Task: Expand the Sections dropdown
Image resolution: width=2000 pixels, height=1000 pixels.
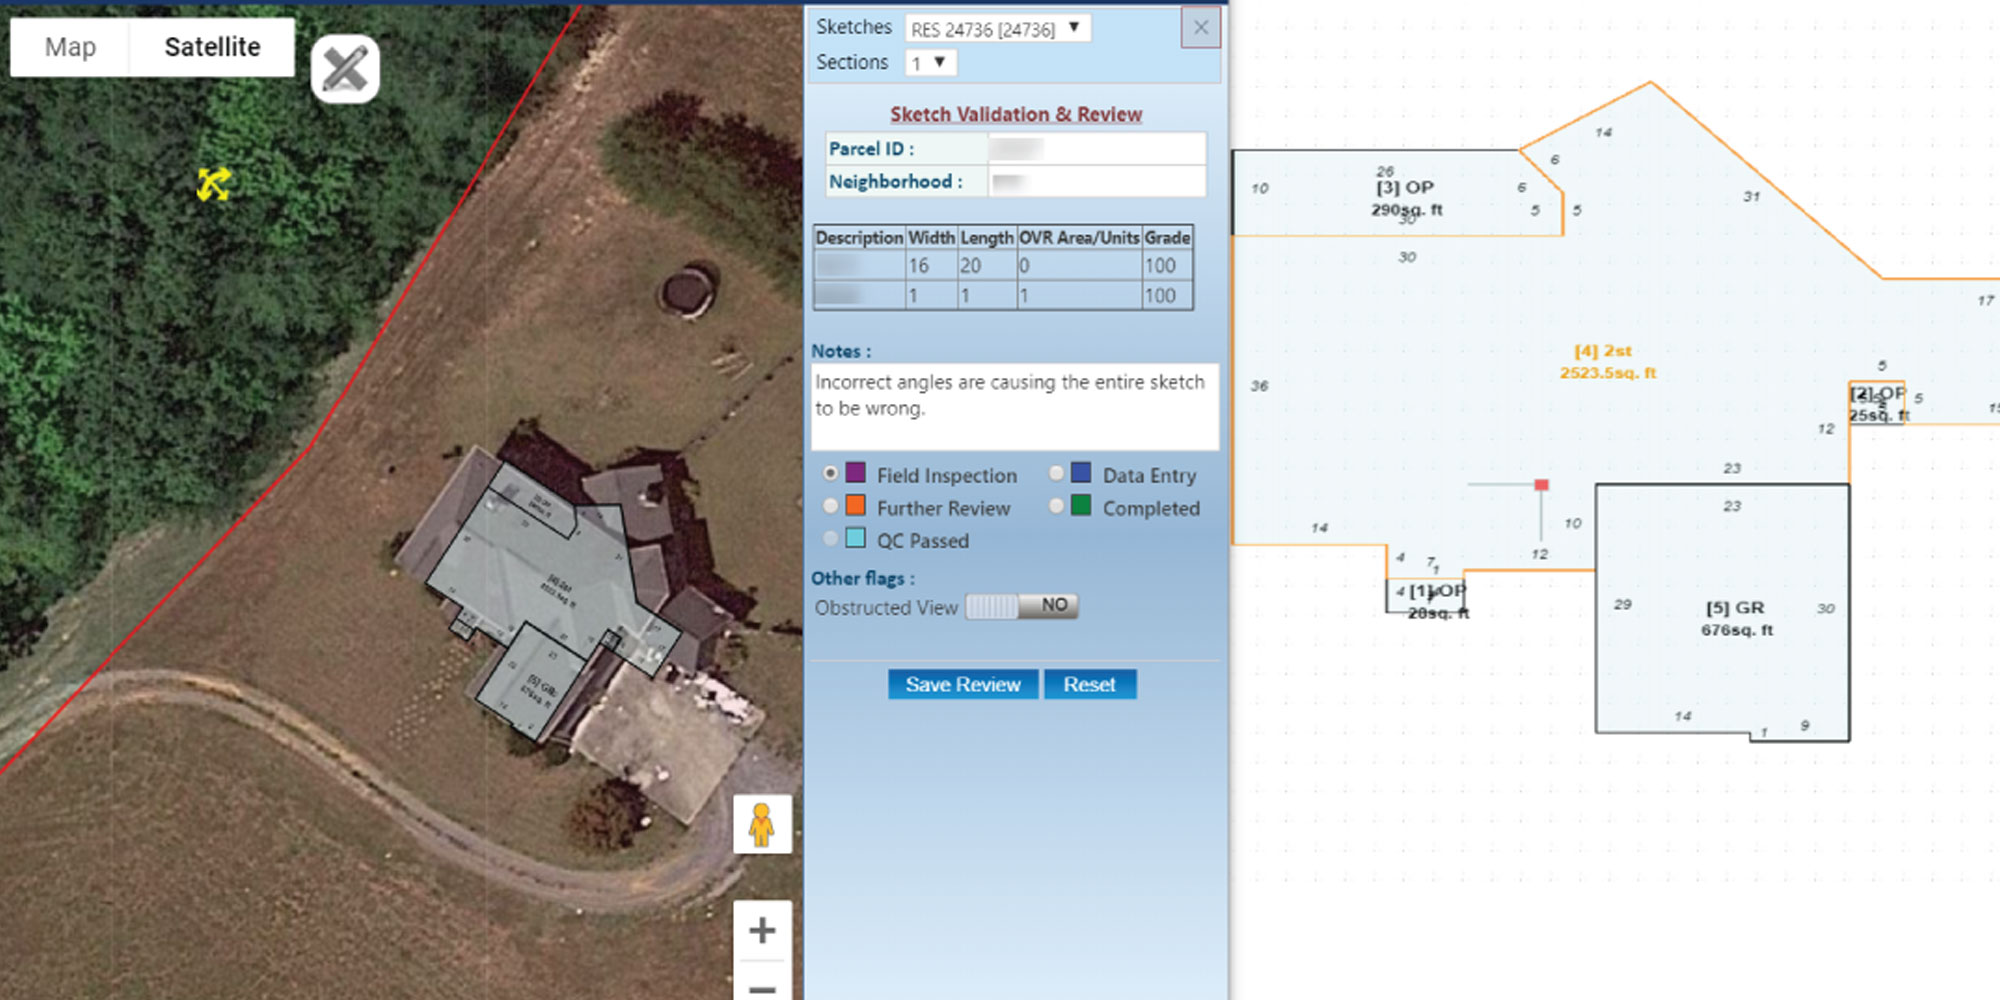Action: [x=930, y=63]
